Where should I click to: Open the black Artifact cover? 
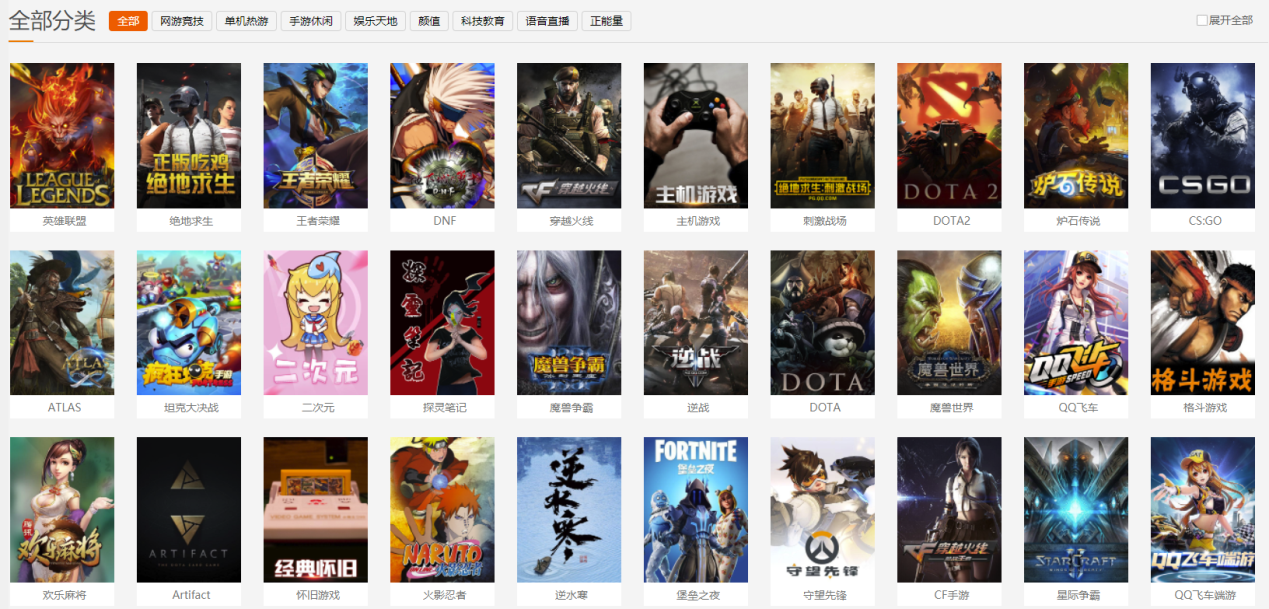[189, 510]
